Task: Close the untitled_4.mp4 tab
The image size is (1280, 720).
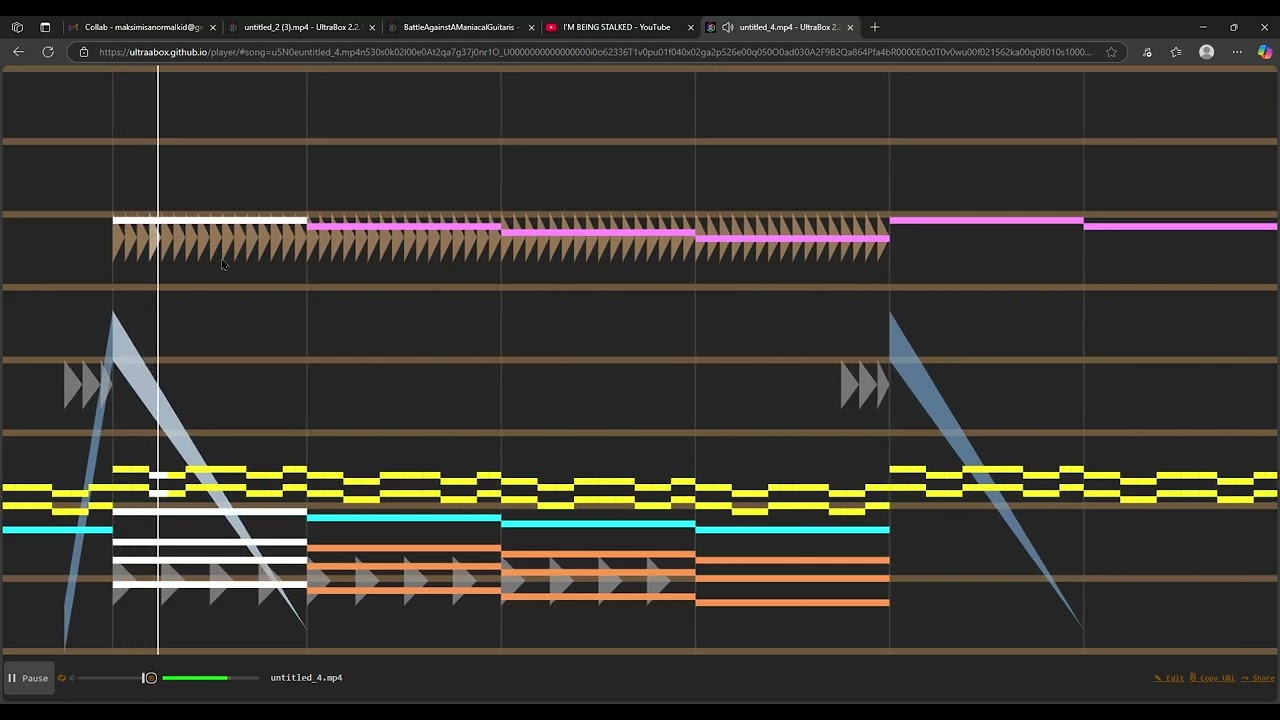Action: (850, 27)
